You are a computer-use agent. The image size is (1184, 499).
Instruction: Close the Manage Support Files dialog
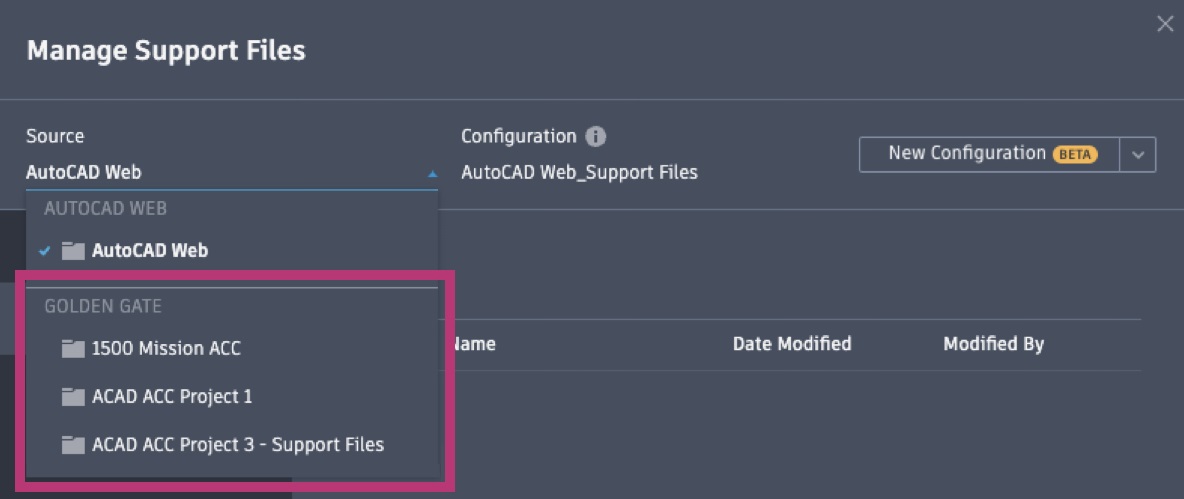click(1165, 24)
